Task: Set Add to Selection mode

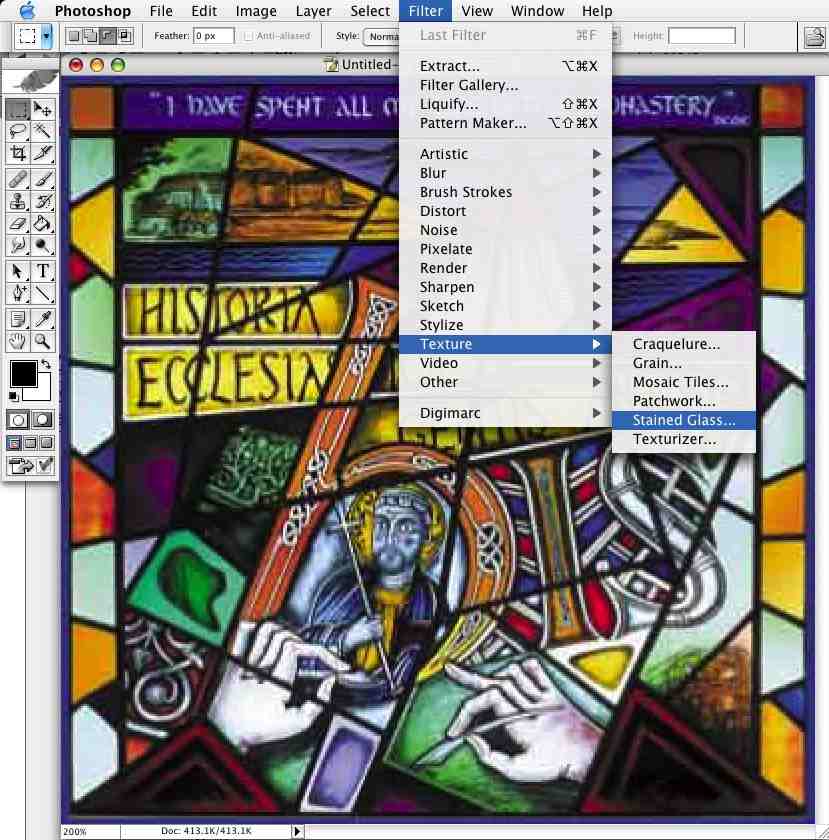Action: pos(91,36)
